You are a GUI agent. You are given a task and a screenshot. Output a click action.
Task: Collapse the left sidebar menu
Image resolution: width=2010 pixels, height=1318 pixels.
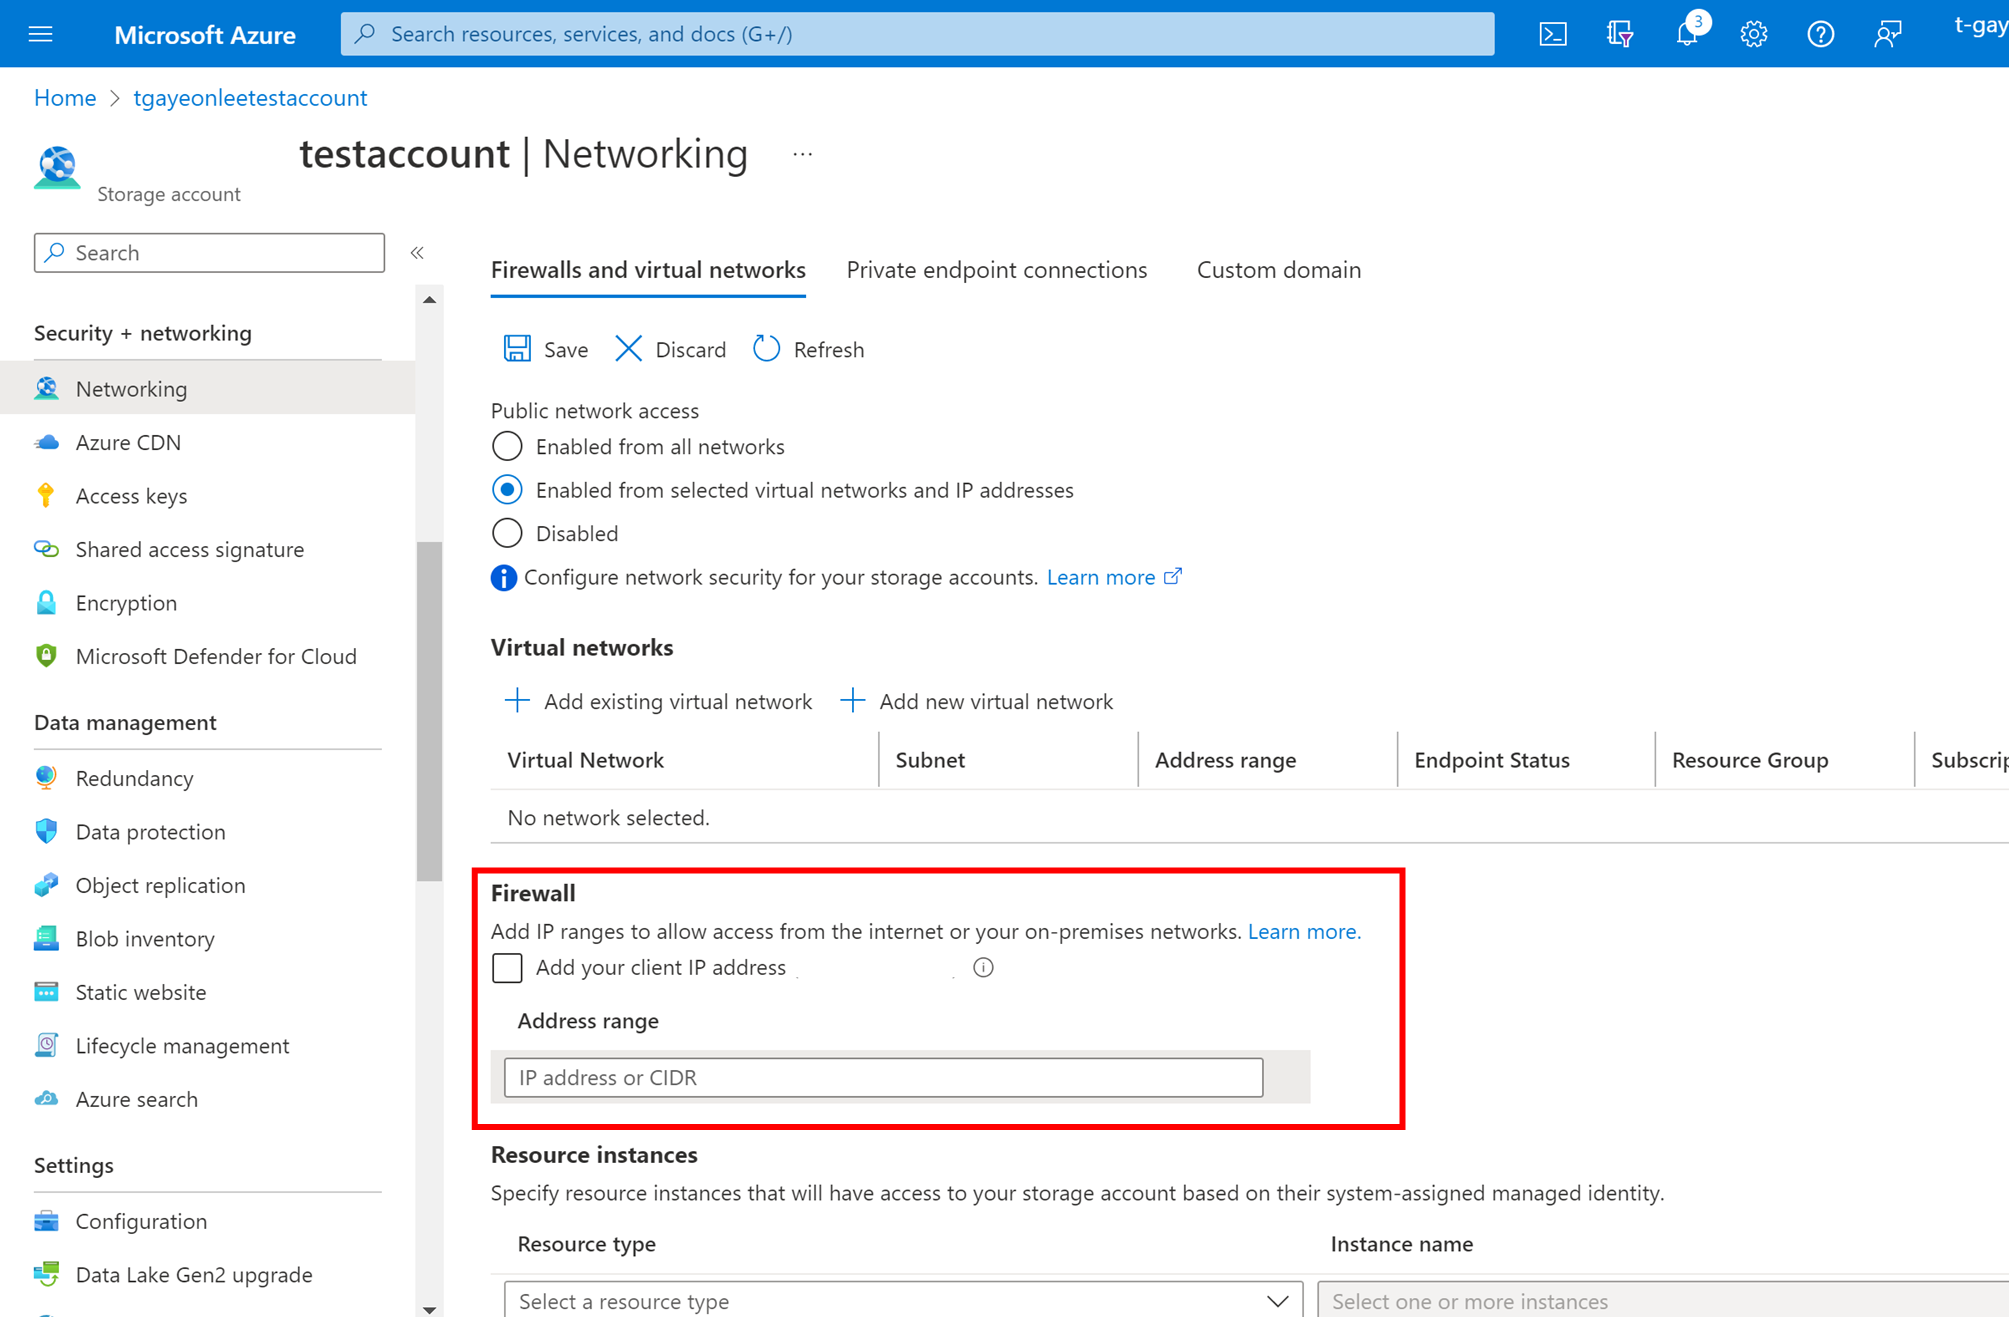(x=417, y=253)
